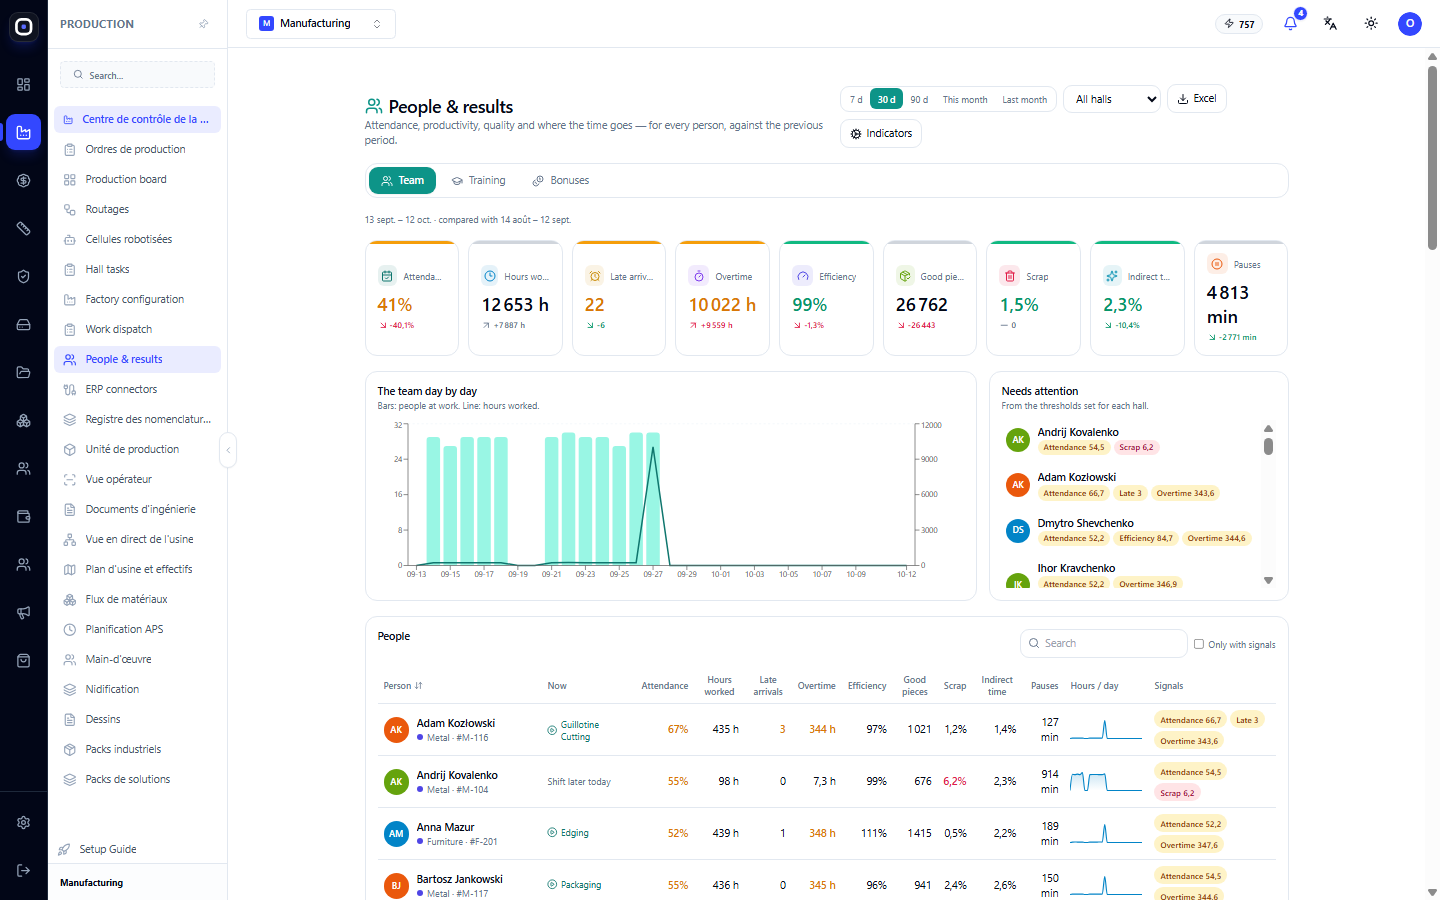Click the Needs attention scrollbar thumb
The width and height of the screenshot is (1440, 900).
click(1268, 446)
